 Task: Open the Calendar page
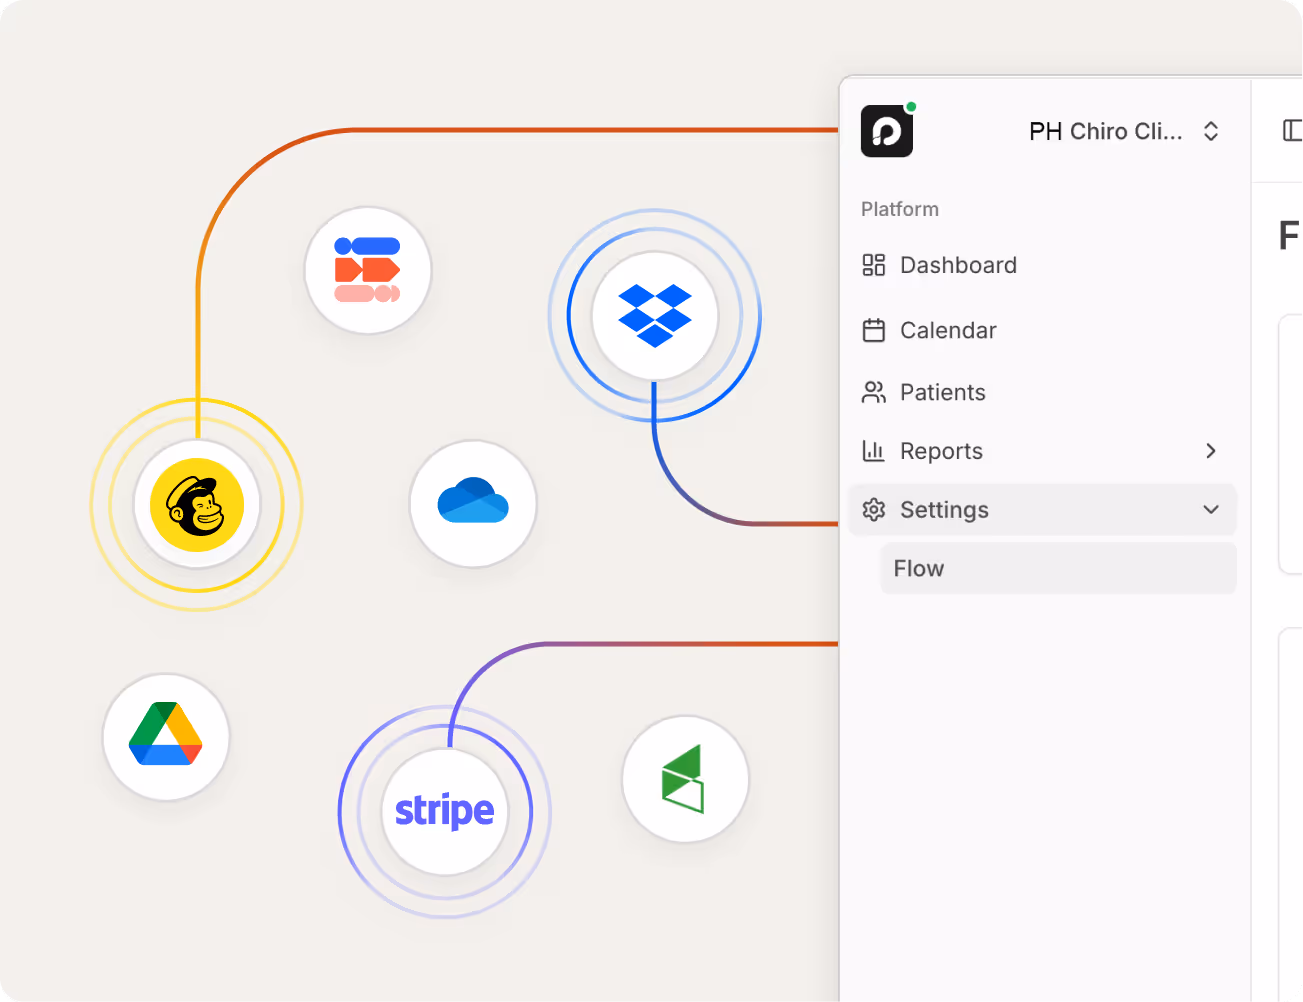pyautogui.click(x=1042, y=330)
